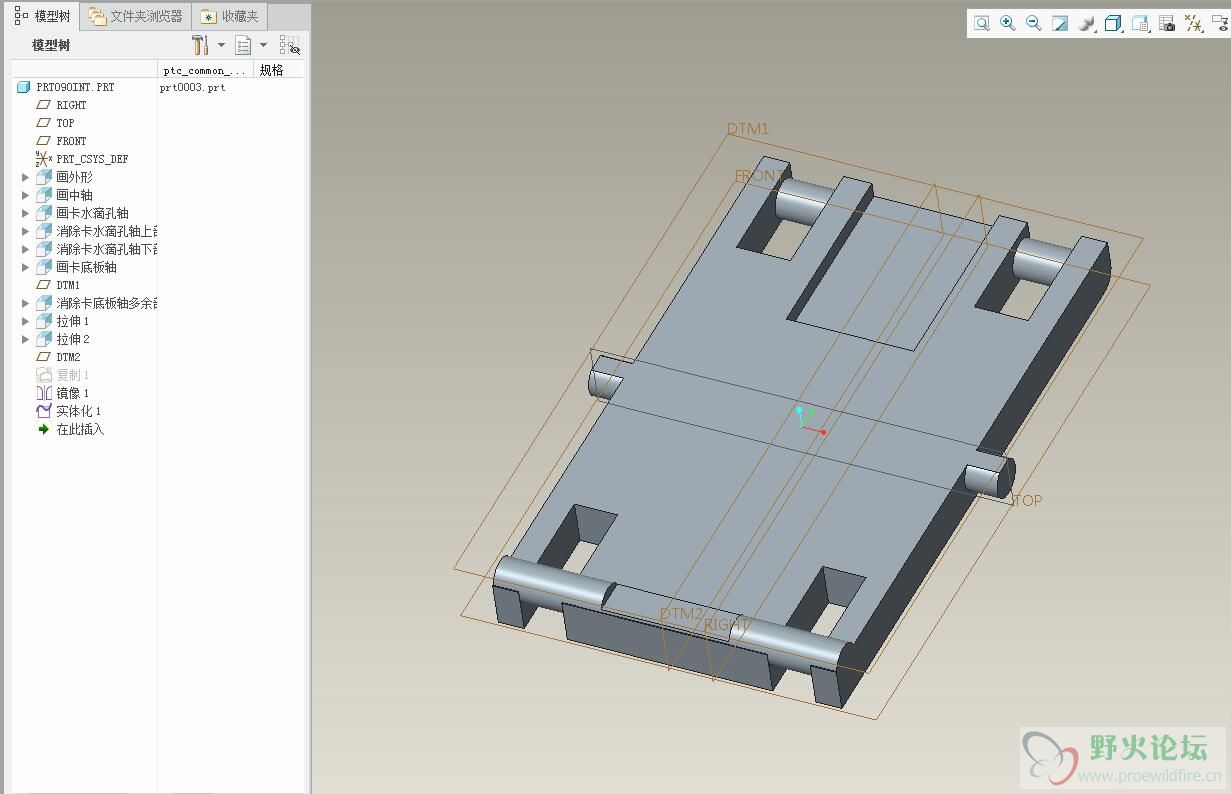Select the 拉伸 1 feature

point(72,321)
